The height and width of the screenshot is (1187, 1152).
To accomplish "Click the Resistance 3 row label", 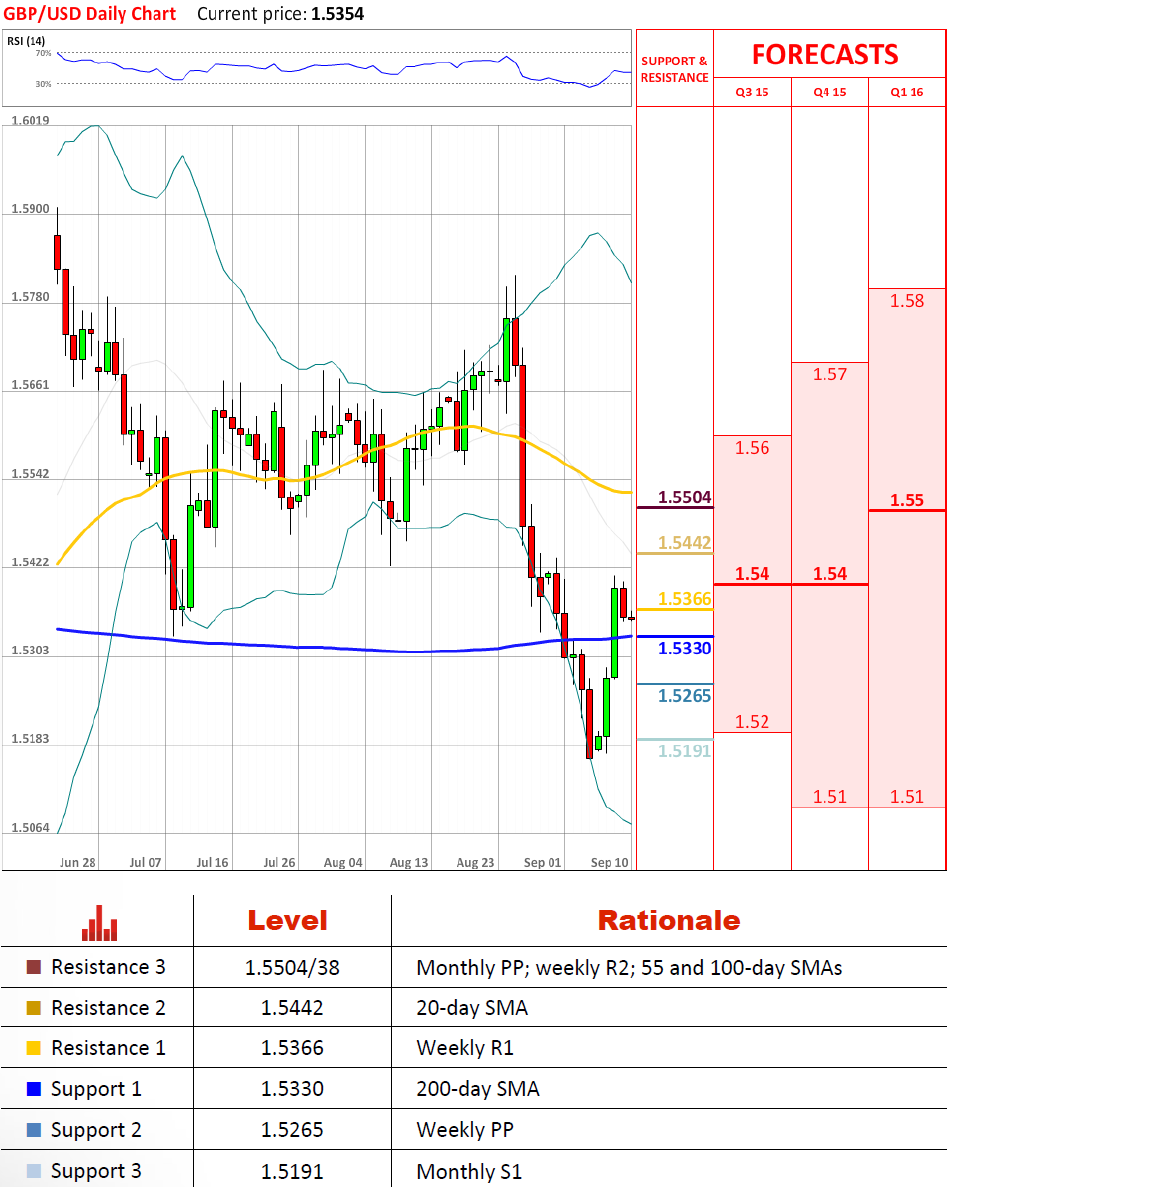I will click(x=108, y=967).
